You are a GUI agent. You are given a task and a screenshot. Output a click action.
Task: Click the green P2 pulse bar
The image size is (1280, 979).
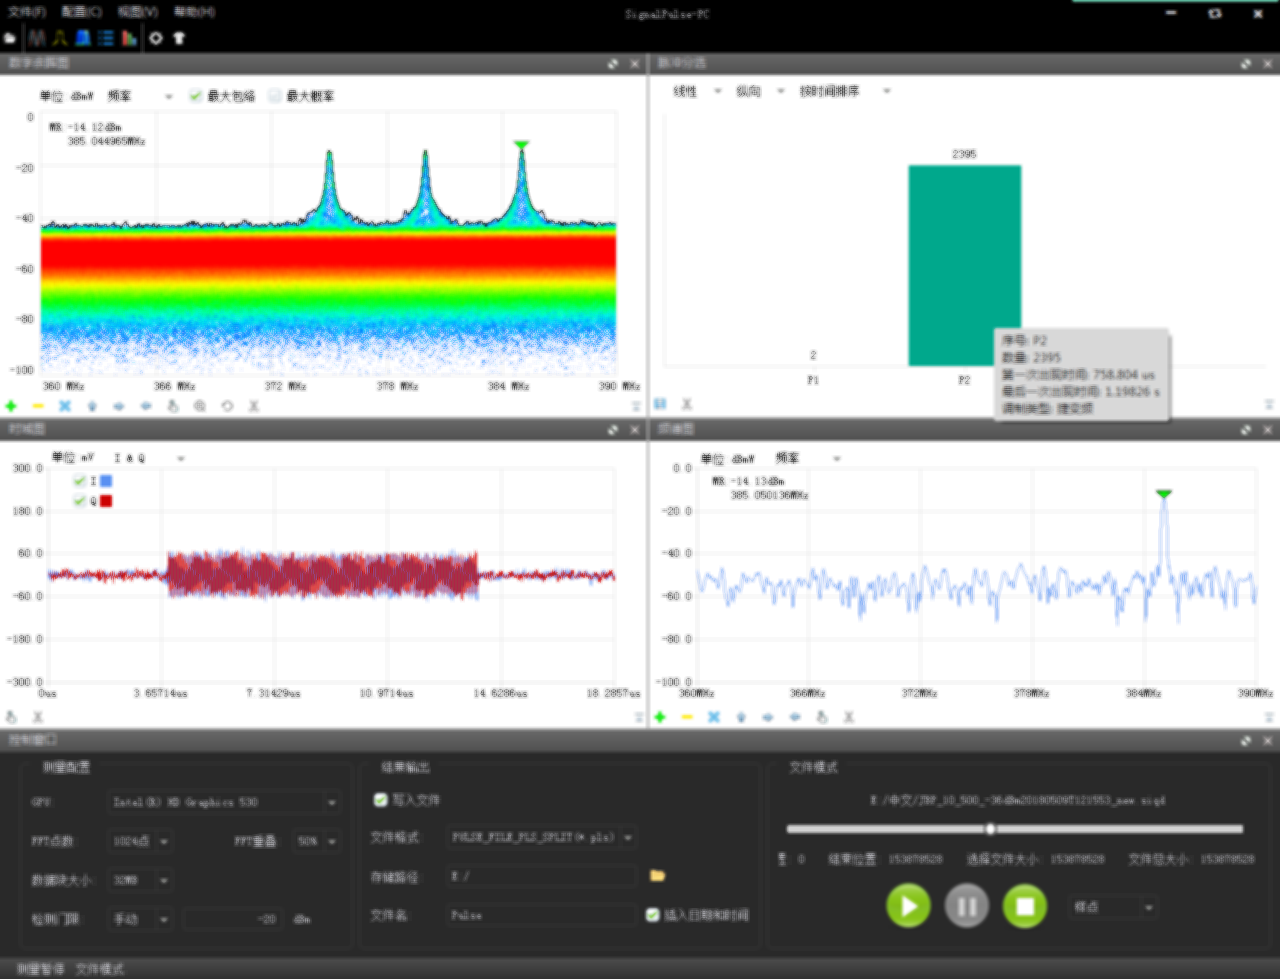pyautogui.click(x=964, y=266)
